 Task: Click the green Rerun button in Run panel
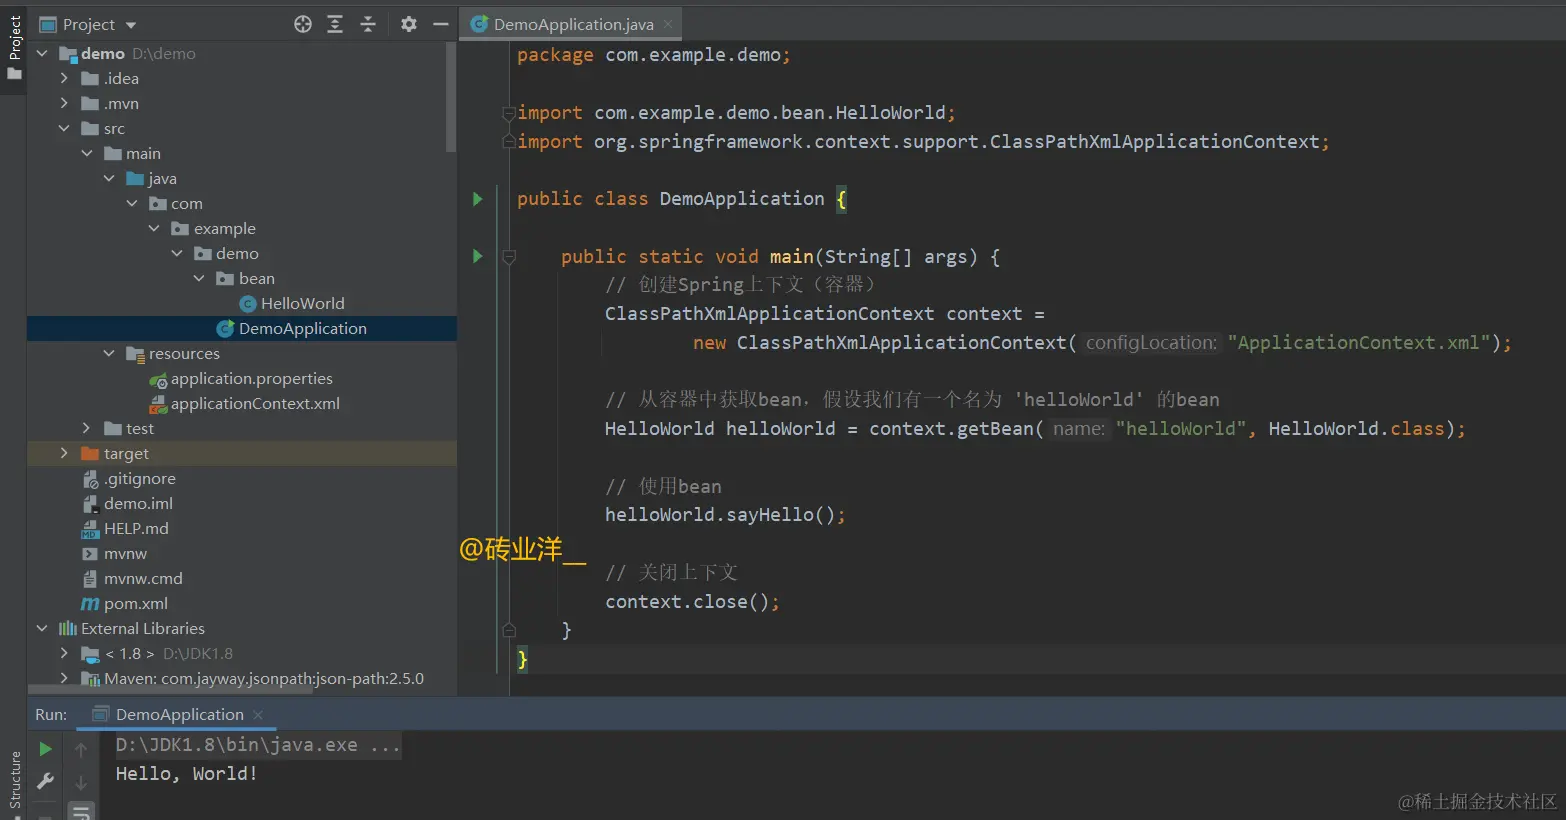[45, 749]
